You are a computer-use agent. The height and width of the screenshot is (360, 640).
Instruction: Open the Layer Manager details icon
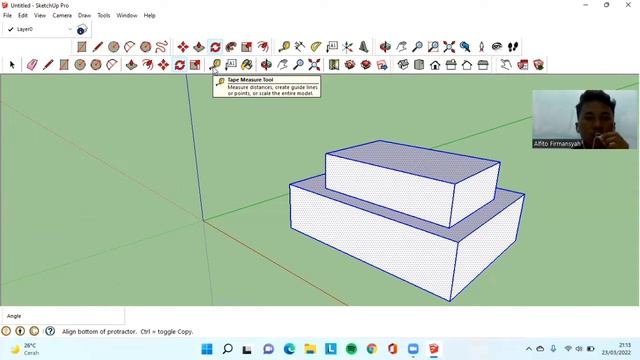tap(82, 29)
